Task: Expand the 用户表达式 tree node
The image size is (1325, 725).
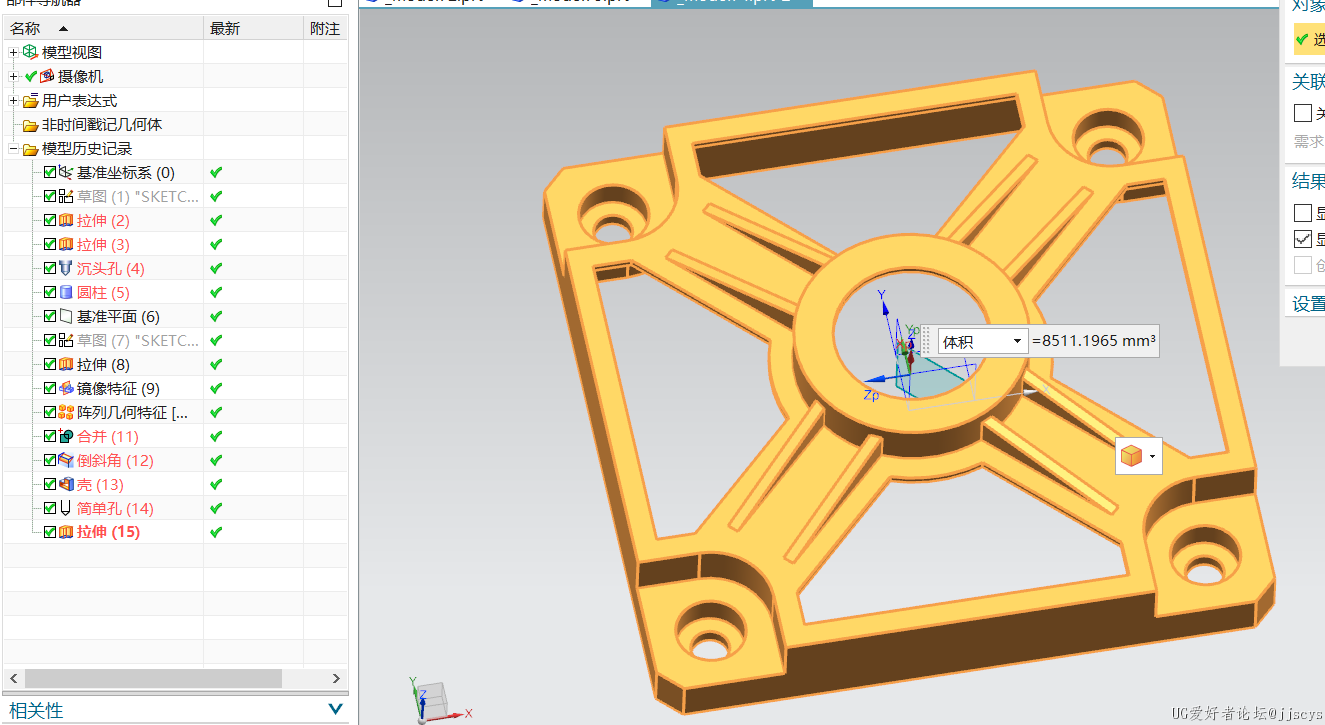Action: 13,101
